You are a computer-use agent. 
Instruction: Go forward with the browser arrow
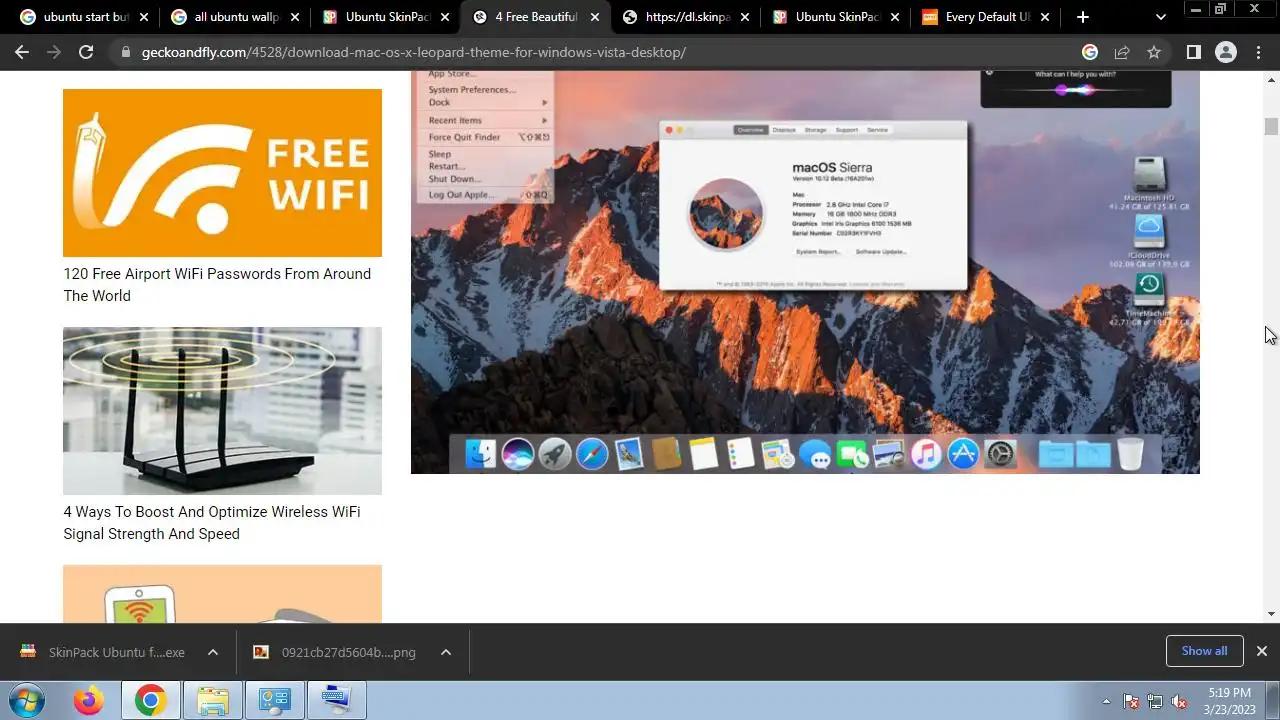pos(54,52)
